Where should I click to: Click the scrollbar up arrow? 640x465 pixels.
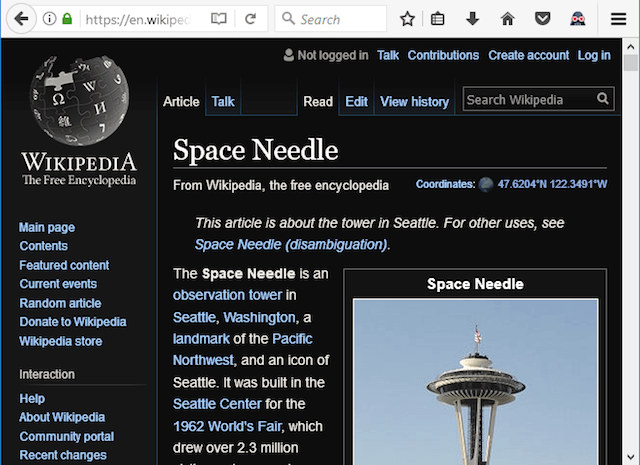[631, 47]
